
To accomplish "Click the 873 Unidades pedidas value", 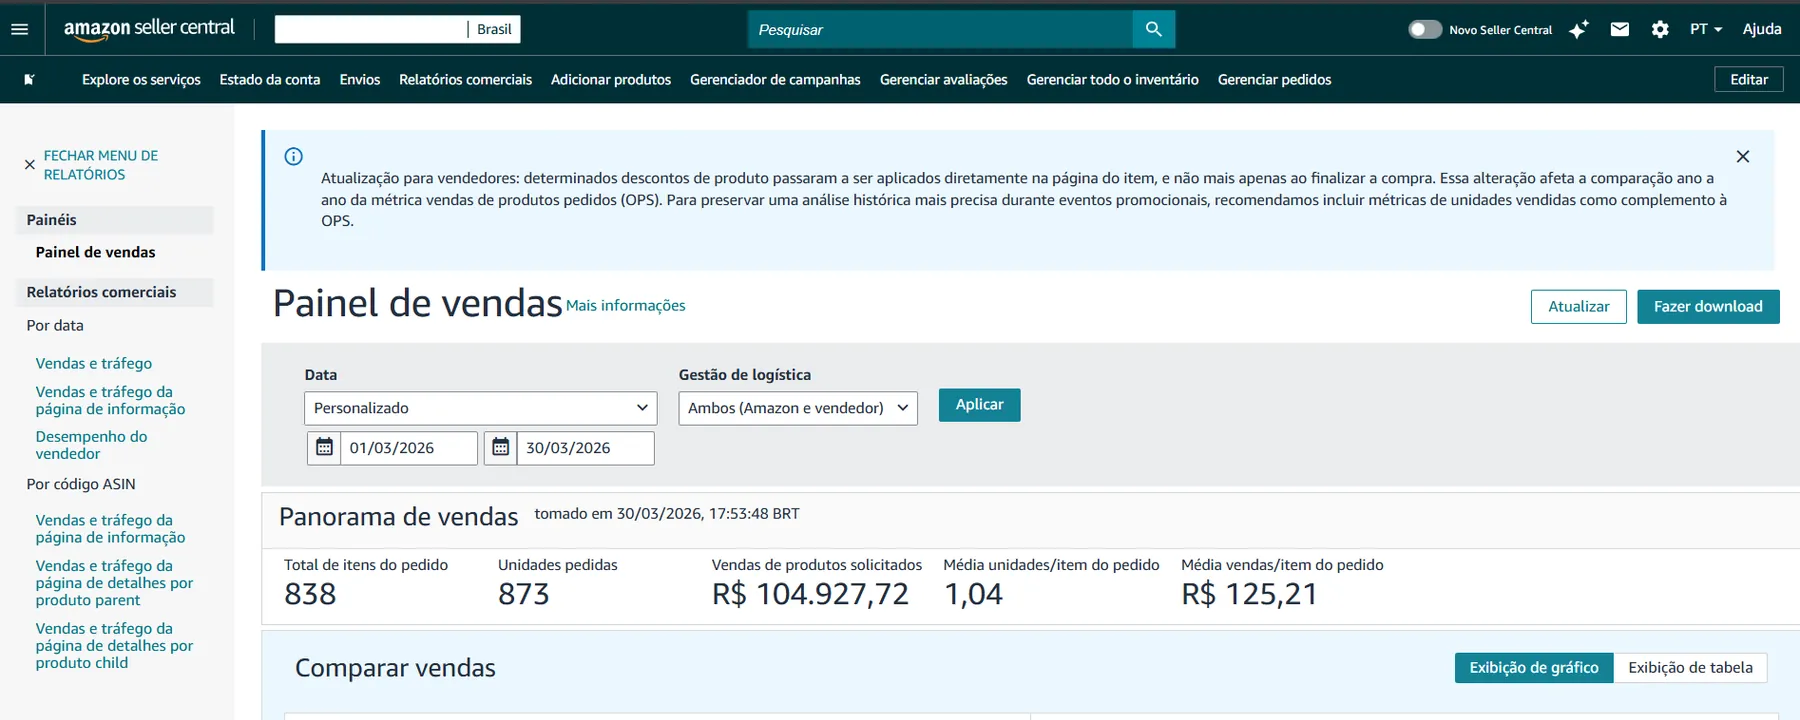I will pos(524,594).
